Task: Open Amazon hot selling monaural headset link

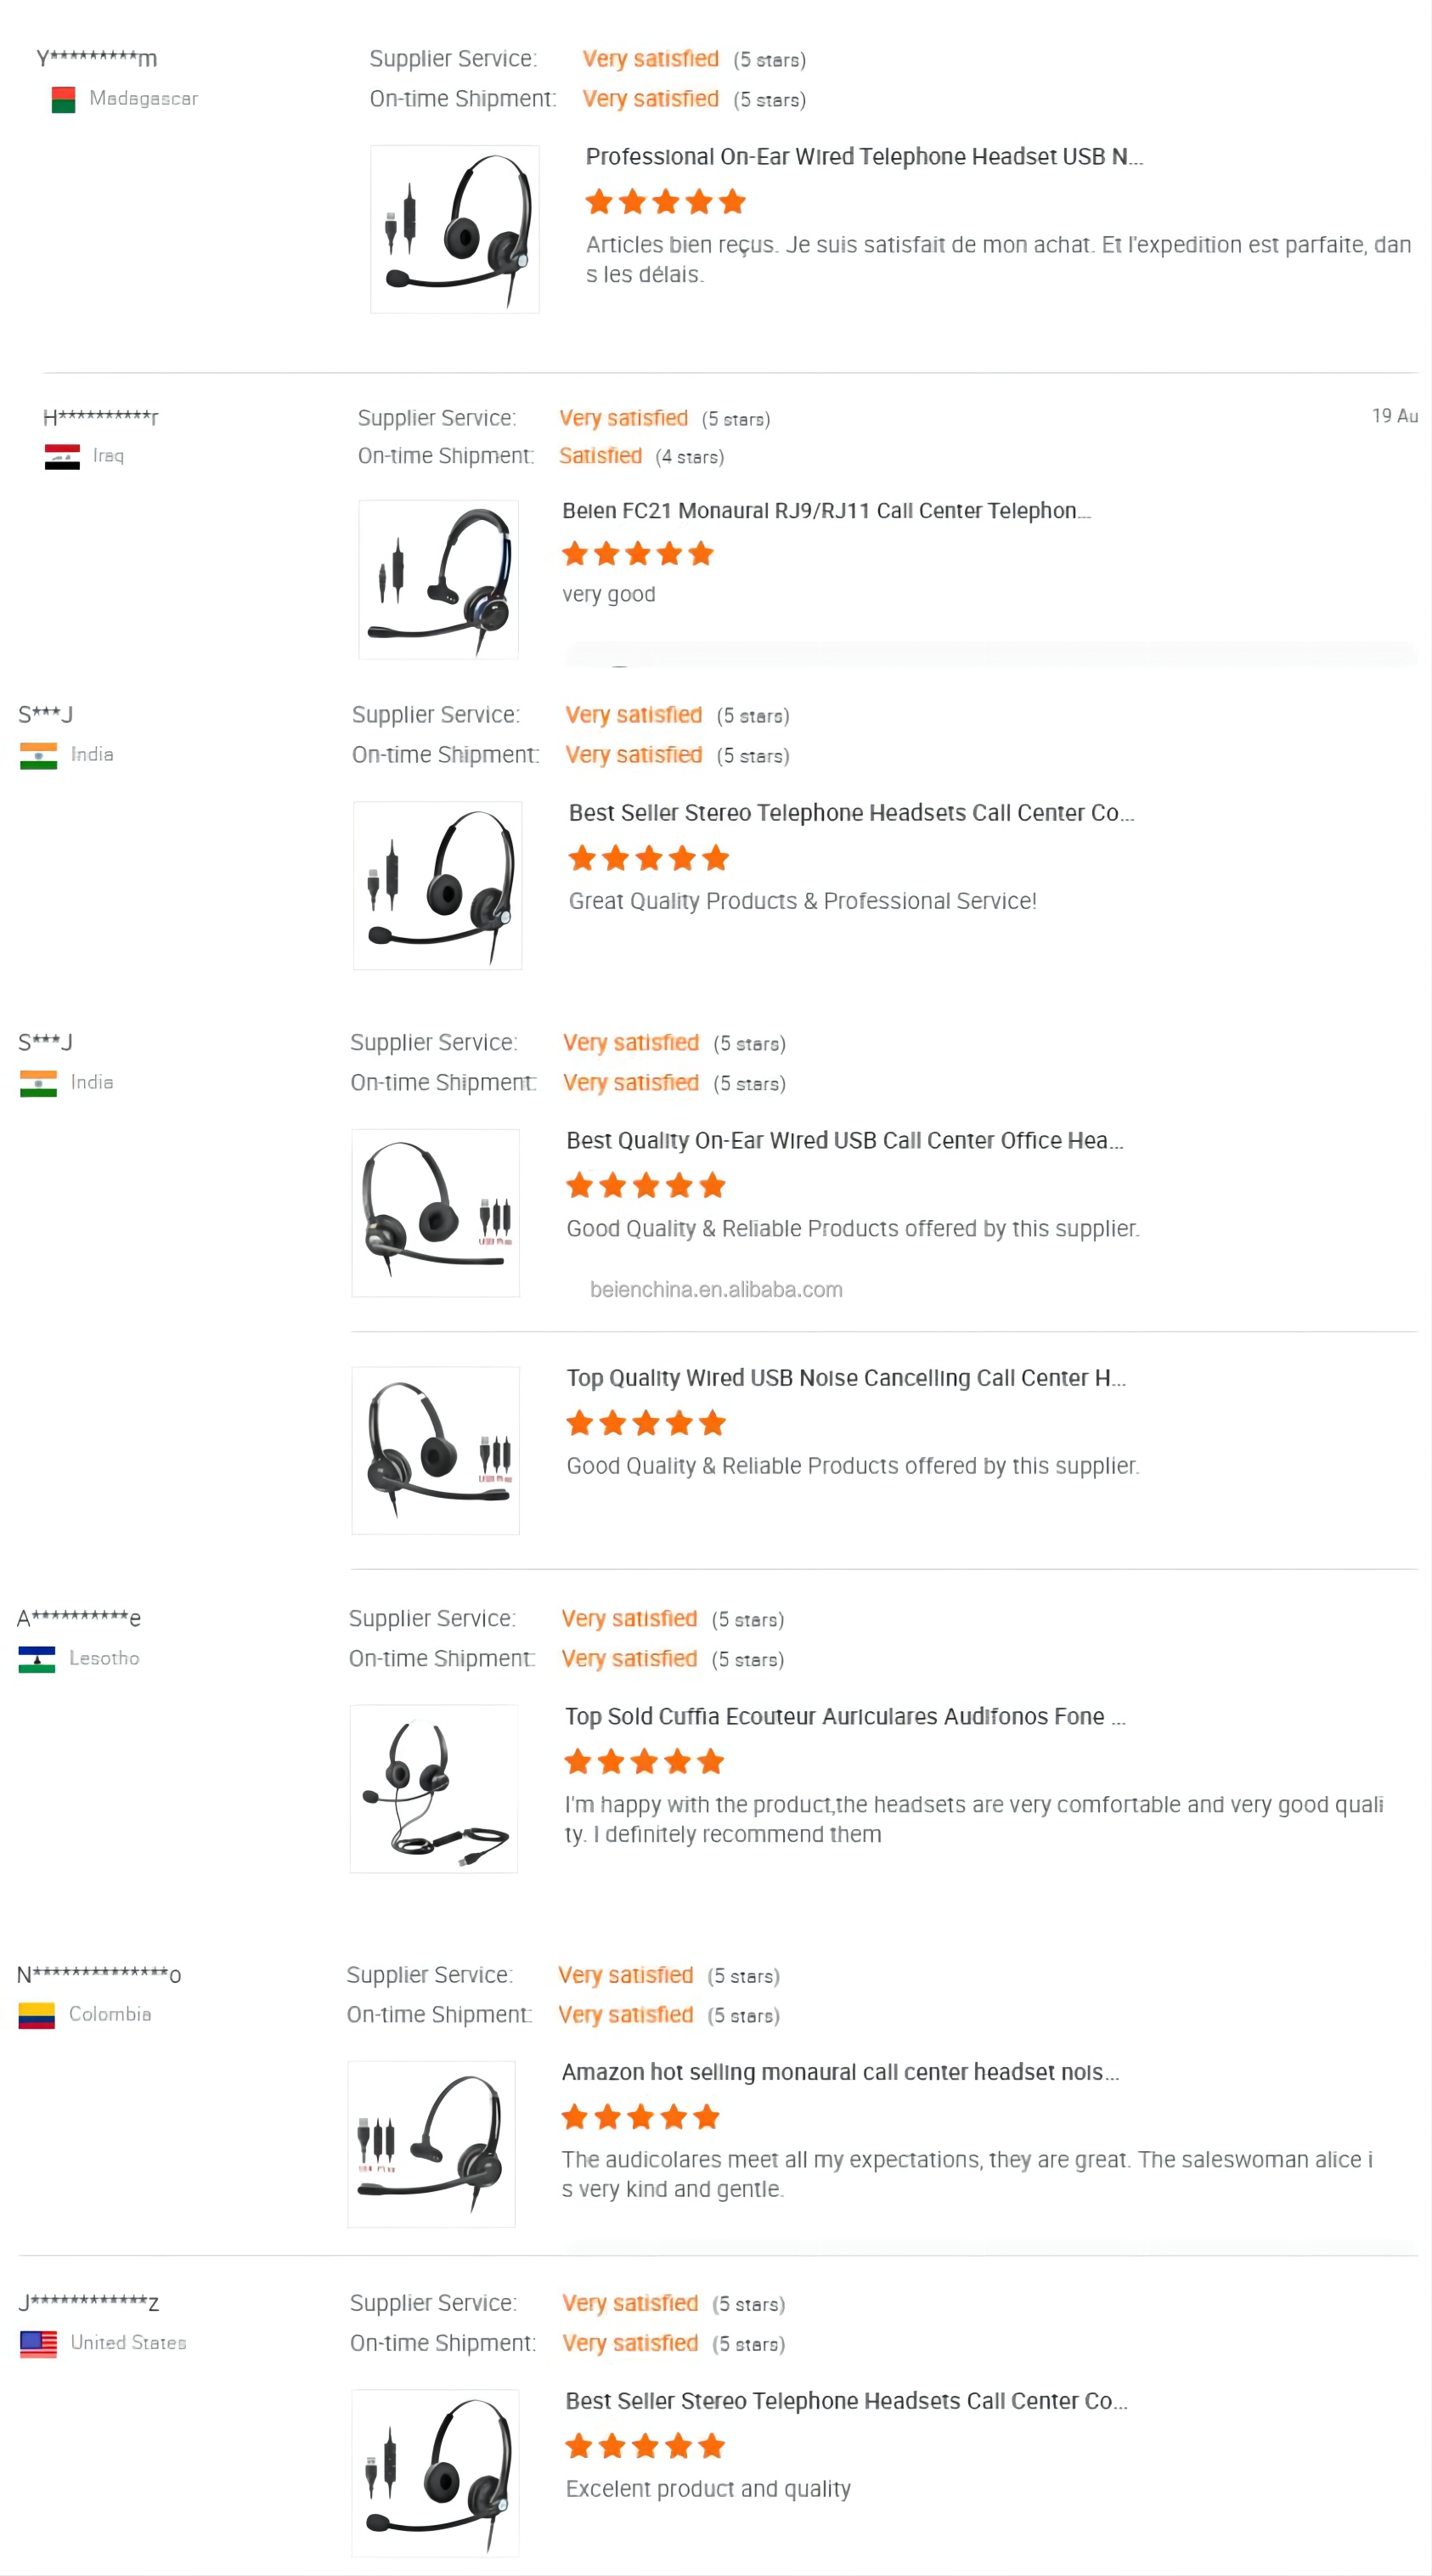Action: (x=839, y=2072)
